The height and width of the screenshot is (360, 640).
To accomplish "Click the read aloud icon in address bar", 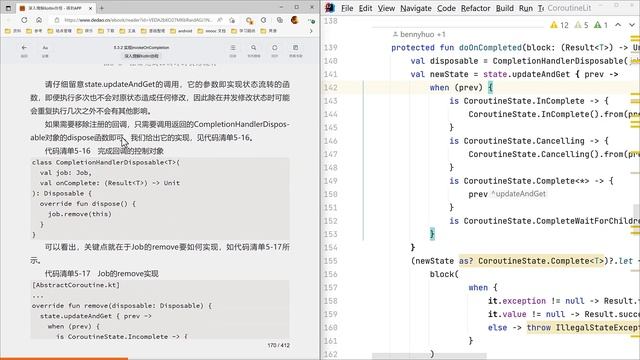I will click(220, 20).
